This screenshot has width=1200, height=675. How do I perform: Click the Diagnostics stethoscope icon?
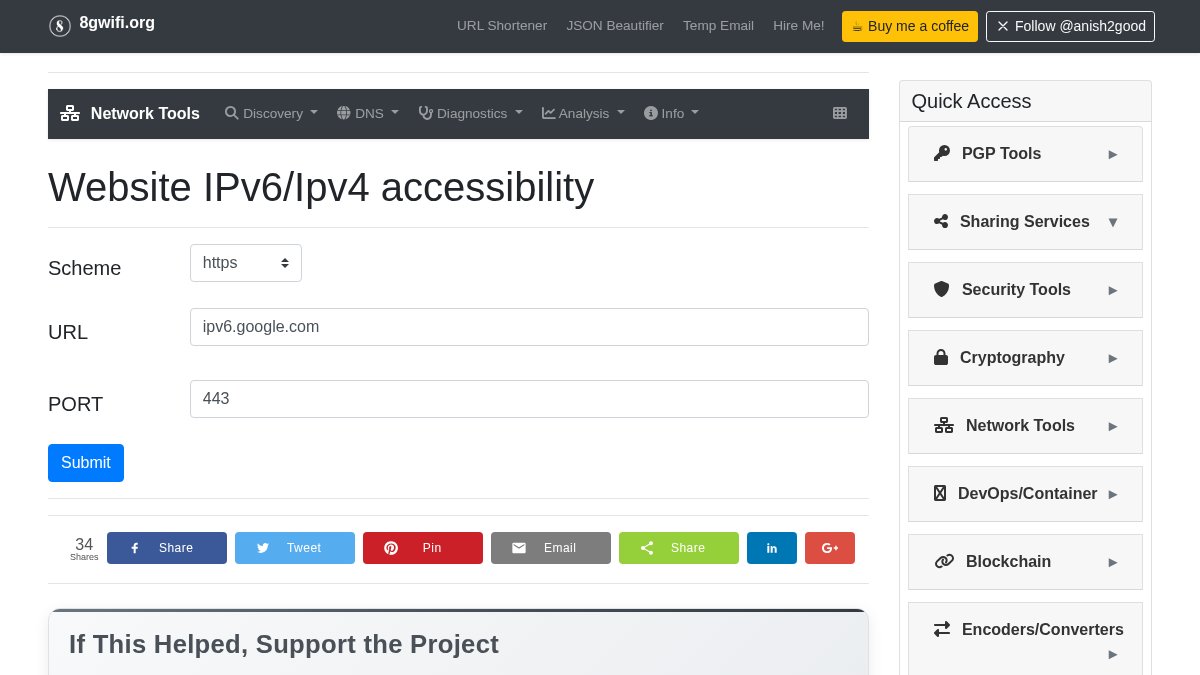click(425, 113)
